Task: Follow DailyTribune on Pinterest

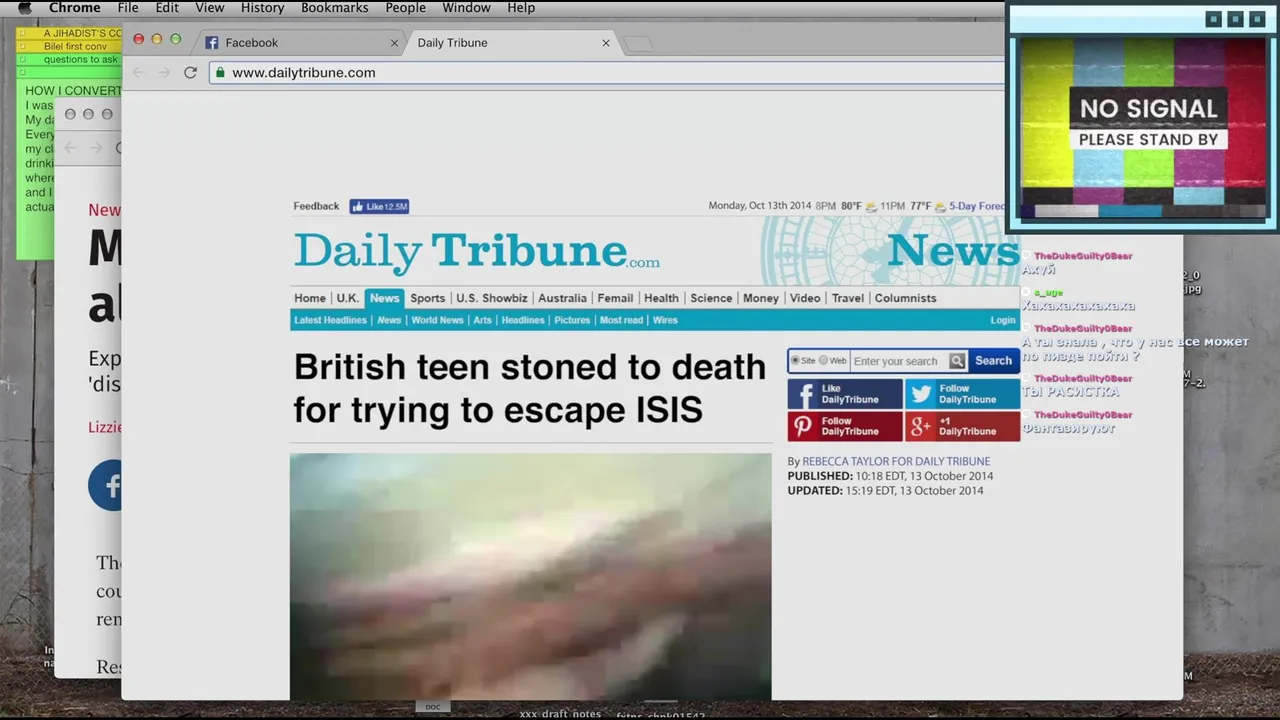Action: [845, 426]
